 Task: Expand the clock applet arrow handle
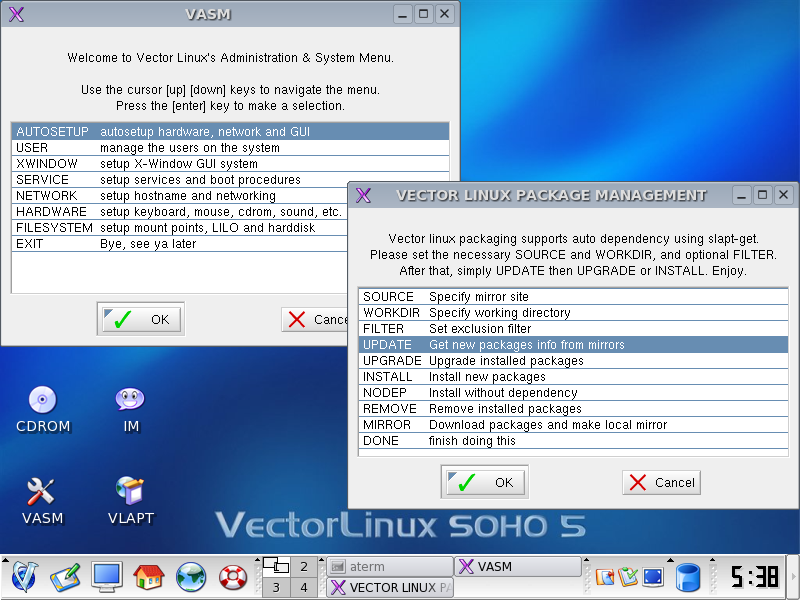point(713,560)
